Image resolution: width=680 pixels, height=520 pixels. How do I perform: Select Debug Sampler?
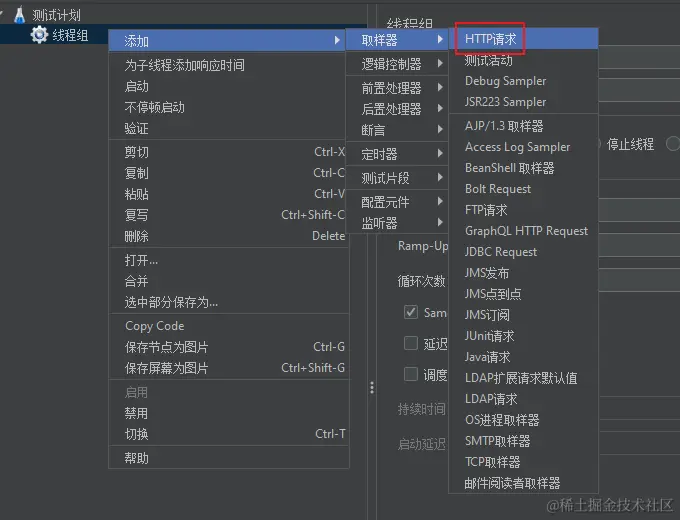(x=523, y=81)
